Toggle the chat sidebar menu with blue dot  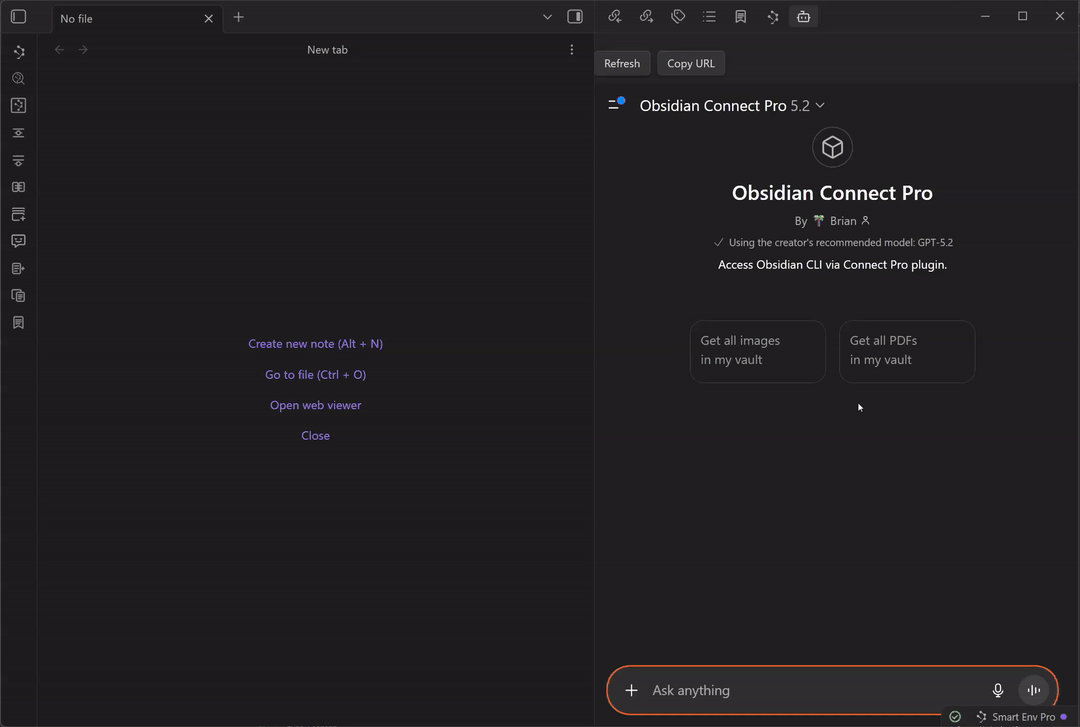(x=616, y=105)
